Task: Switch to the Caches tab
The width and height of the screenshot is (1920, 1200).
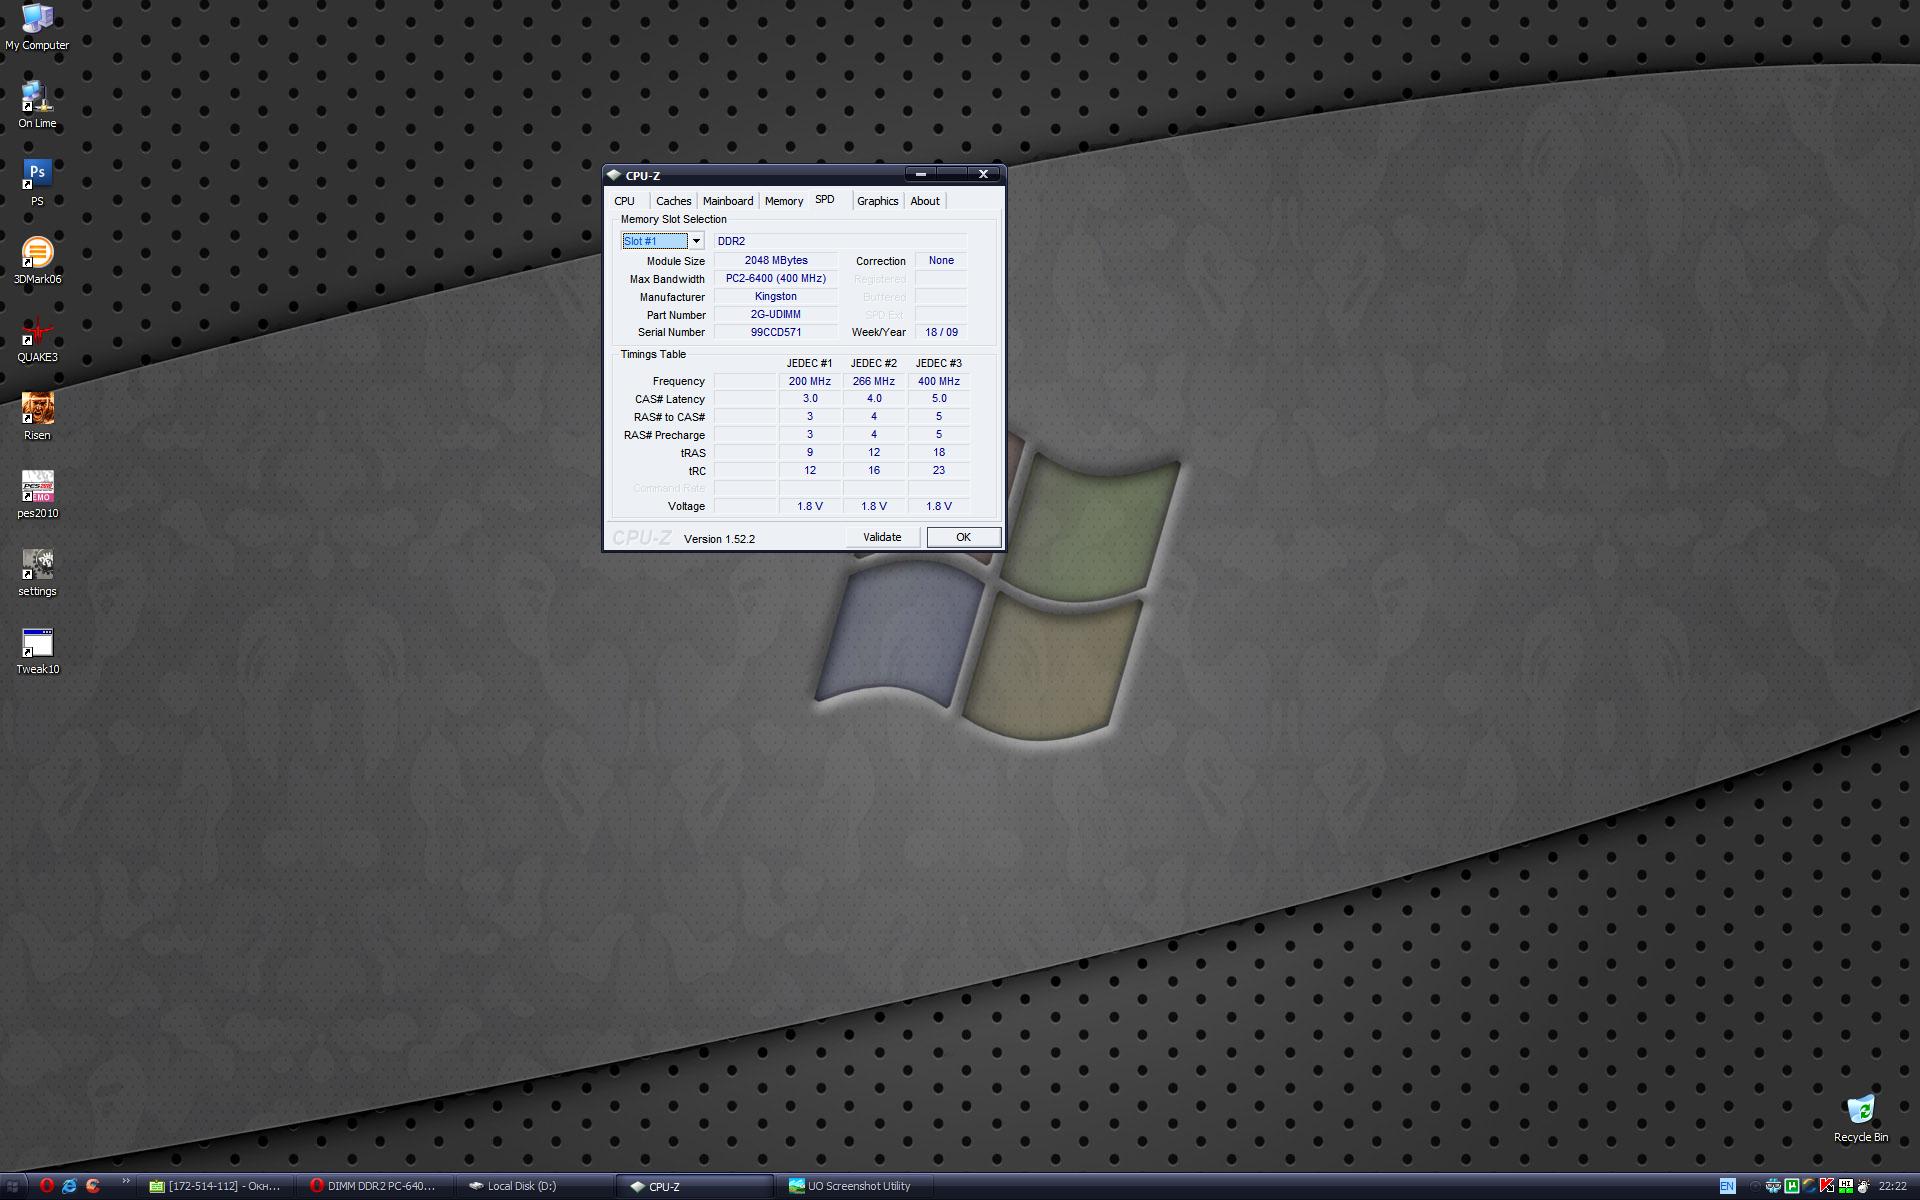Action: pyautogui.click(x=673, y=201)
